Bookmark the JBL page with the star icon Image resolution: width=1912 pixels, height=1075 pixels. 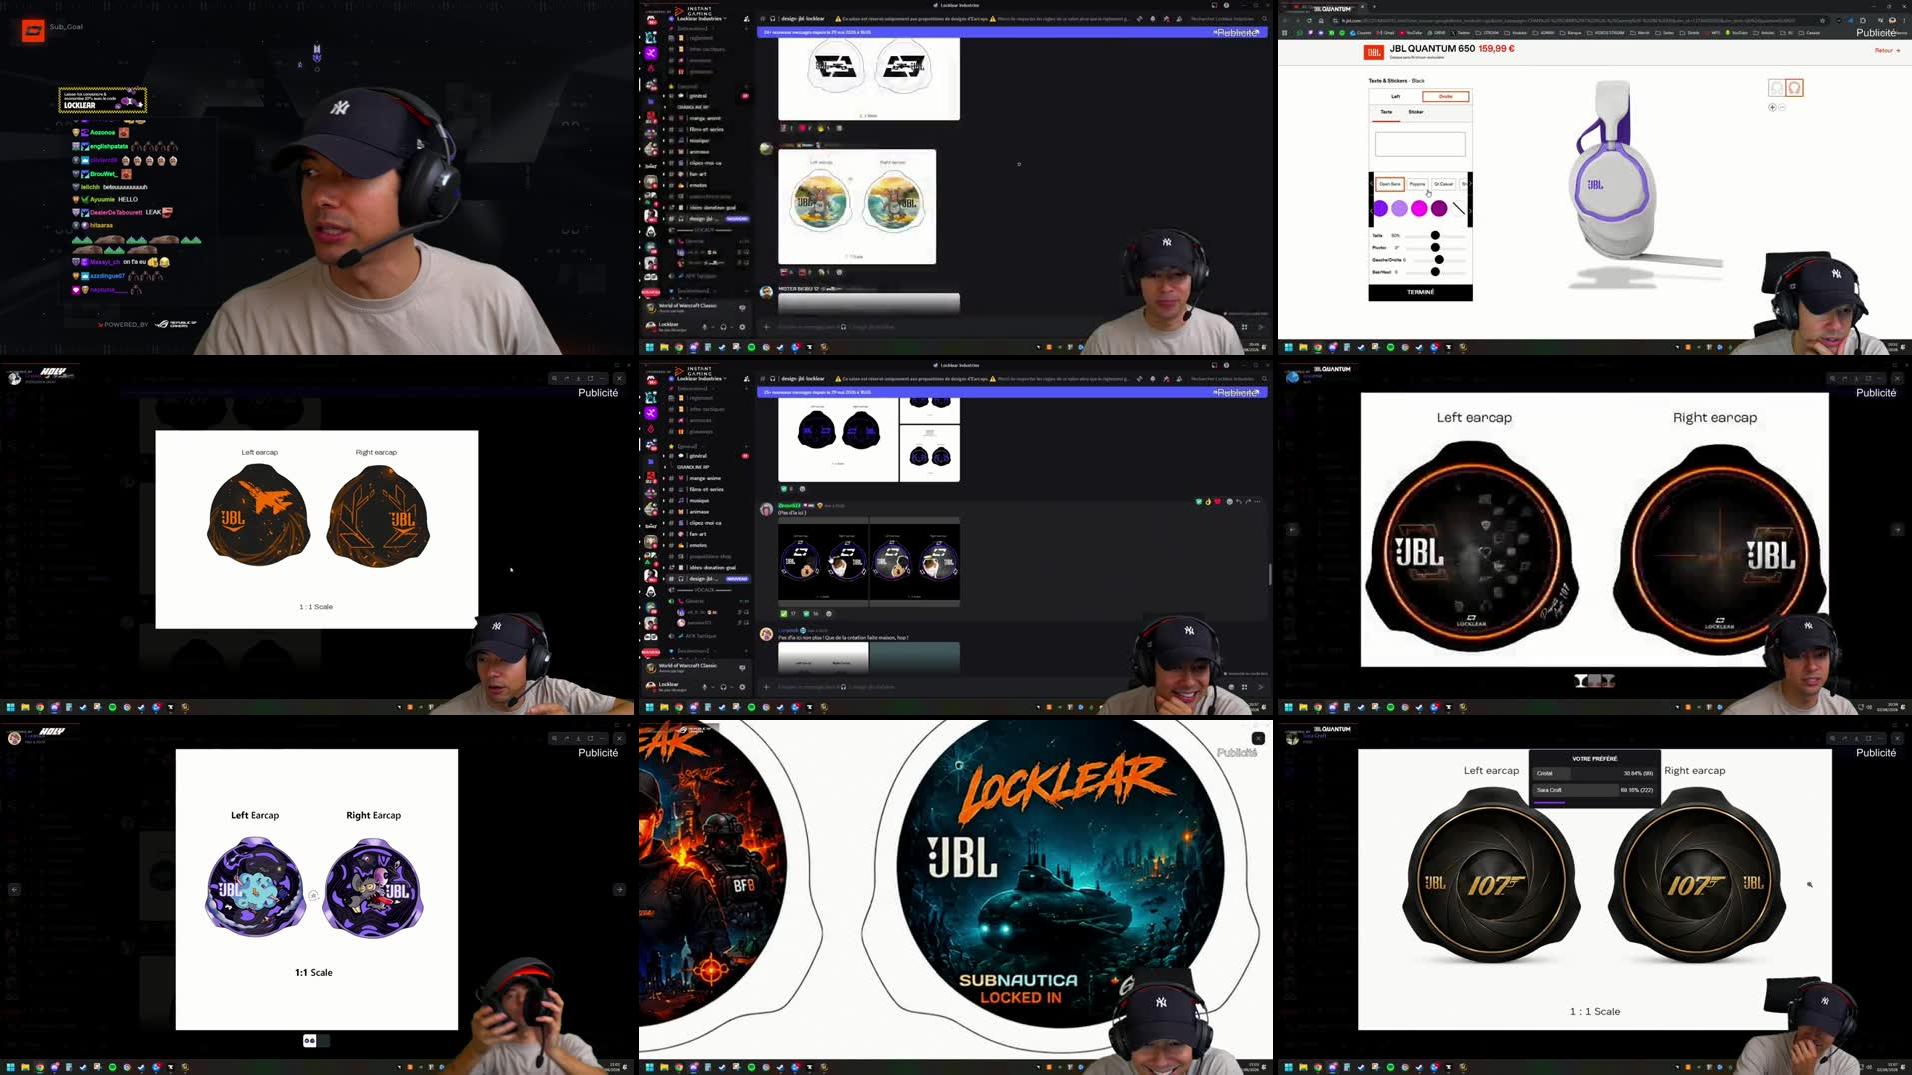pyautogui.click(x=1823, y=20)
